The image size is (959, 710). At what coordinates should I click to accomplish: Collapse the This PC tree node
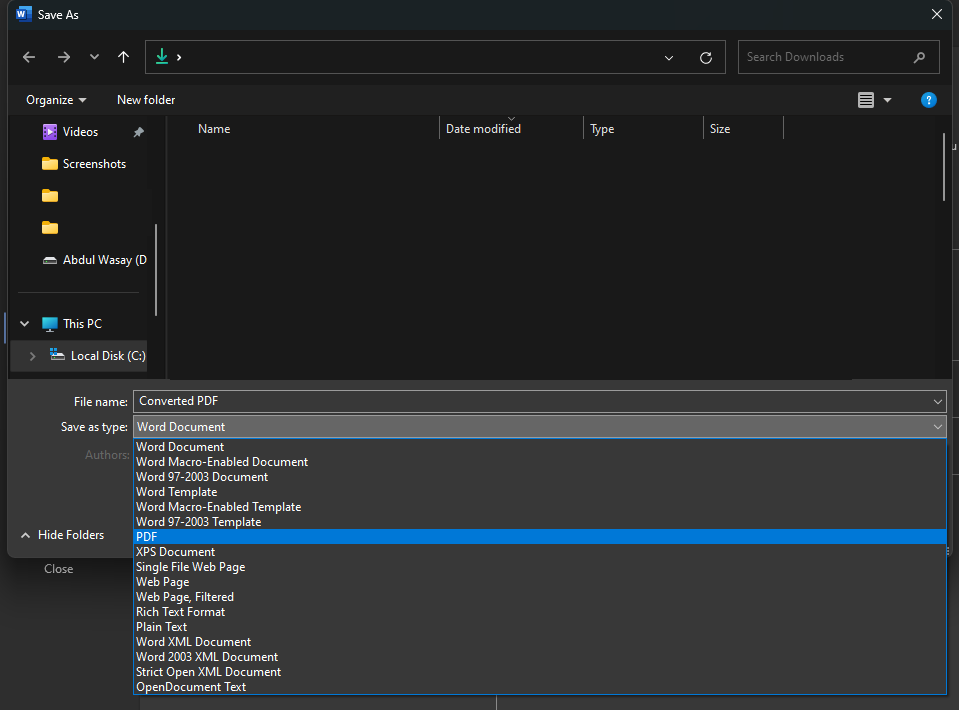point(25,324)
